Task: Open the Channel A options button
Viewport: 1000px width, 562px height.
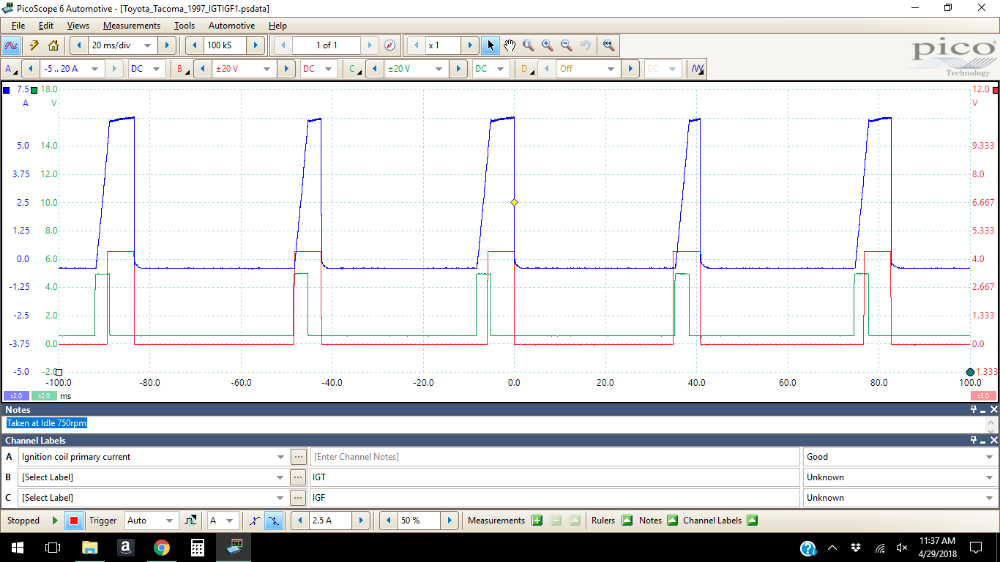Action: [x=10, y=69]
